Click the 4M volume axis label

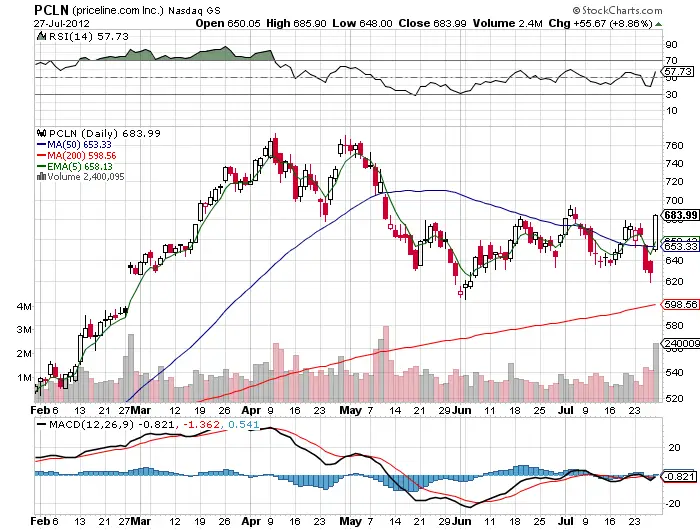(x=24, y=306)
